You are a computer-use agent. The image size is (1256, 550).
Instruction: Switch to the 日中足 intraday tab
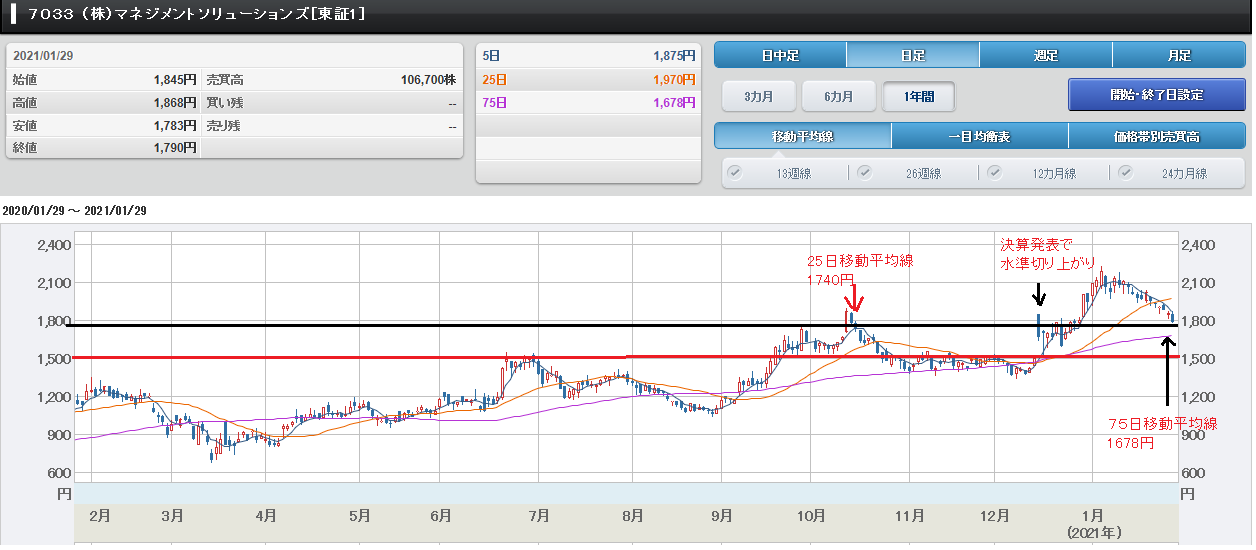tap(780, 55)
